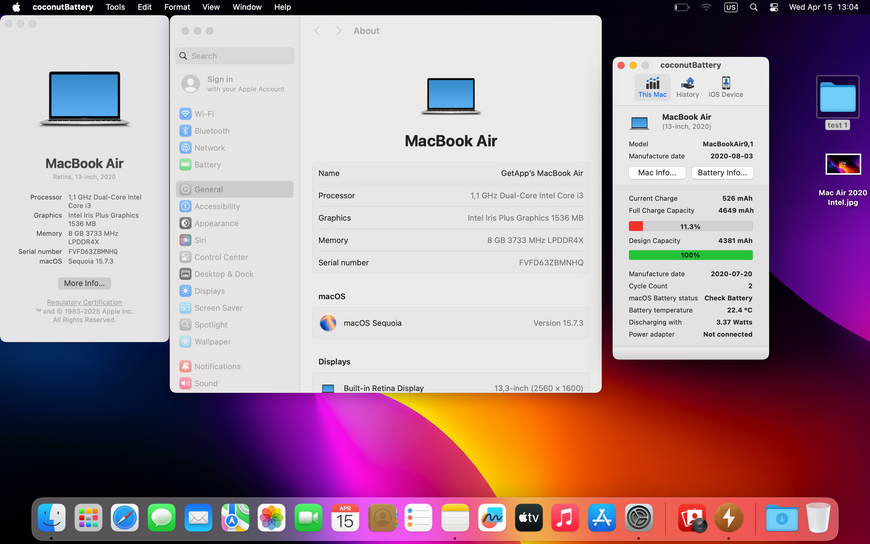Open Photos from the Dock
The image size is (870, 544).
click(x=271, y=518)
